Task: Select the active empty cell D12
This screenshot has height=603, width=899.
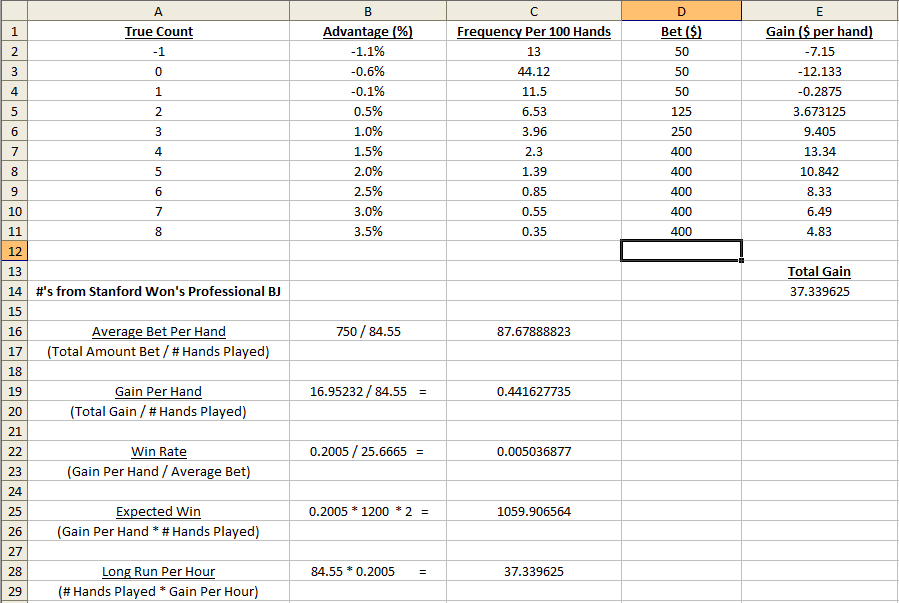Action: click(681, 251)
